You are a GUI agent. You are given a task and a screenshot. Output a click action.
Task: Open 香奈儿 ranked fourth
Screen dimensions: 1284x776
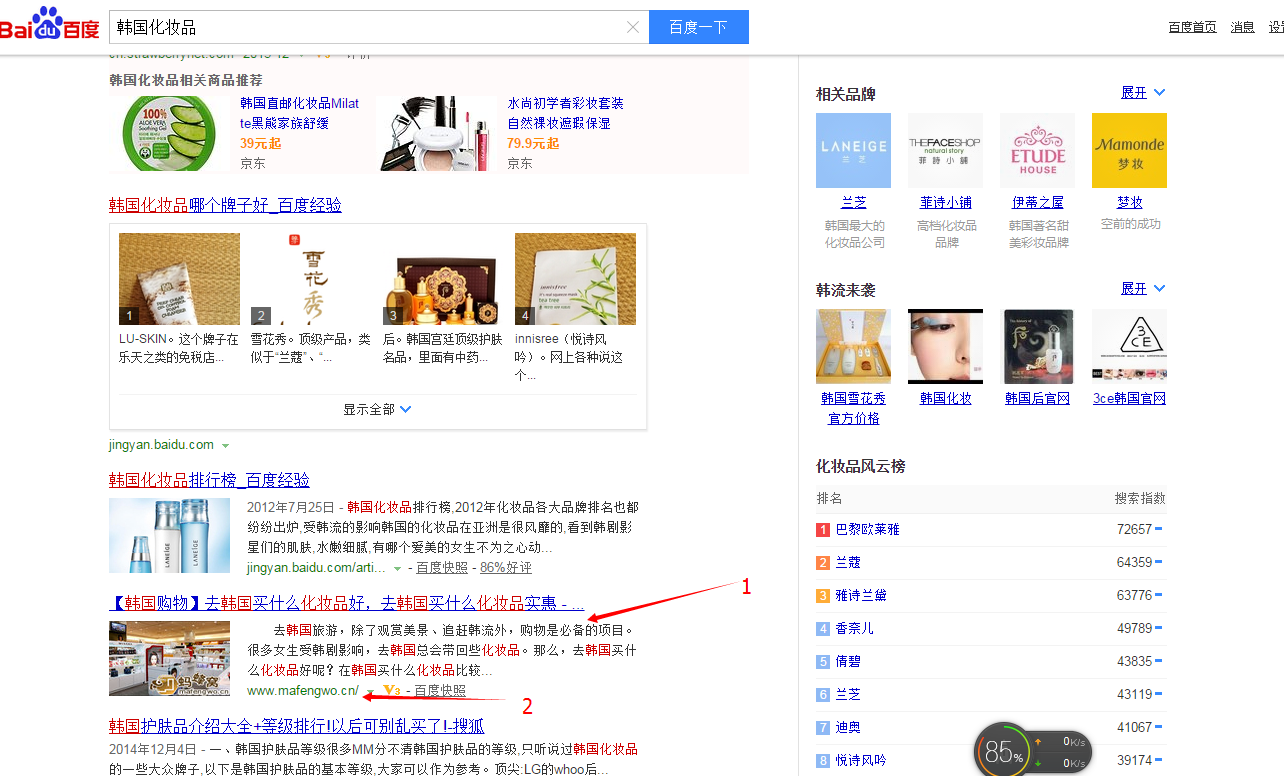[854, 628]
